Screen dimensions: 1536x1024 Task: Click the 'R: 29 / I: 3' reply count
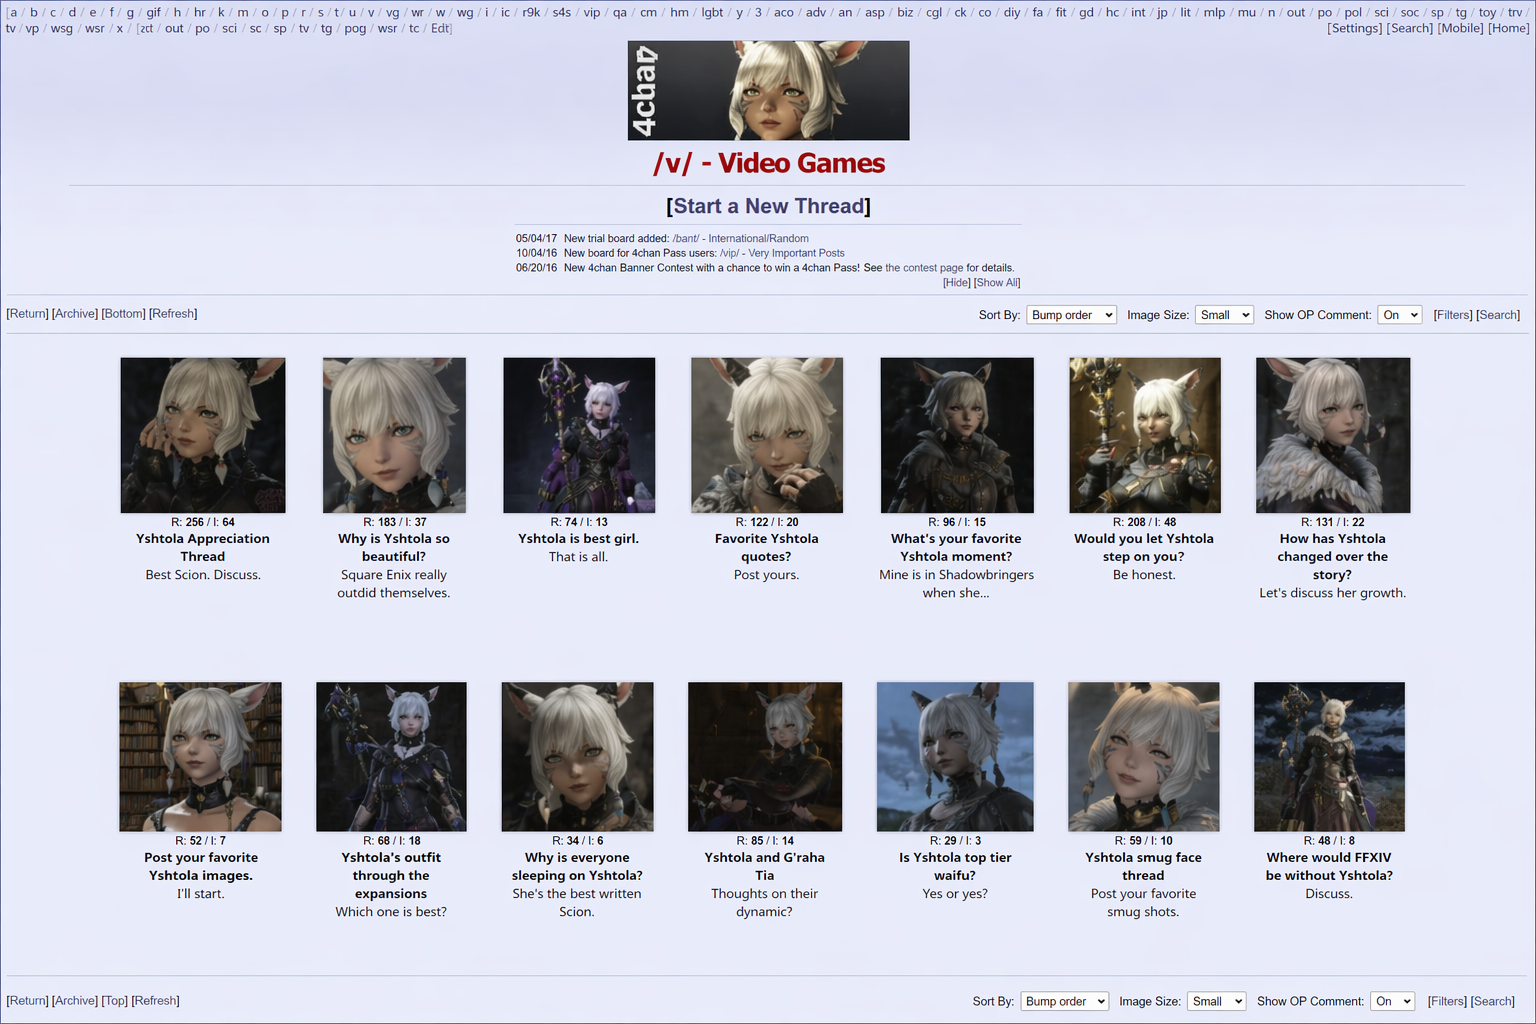955,841
